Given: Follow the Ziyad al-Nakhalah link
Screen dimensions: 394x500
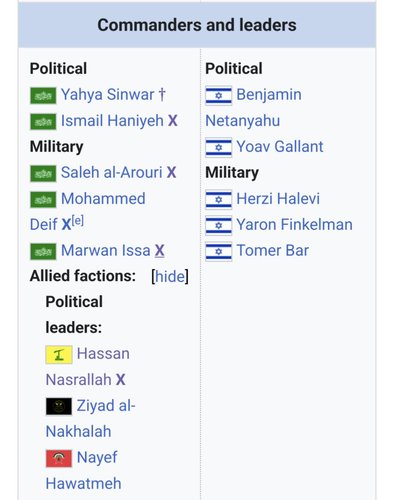Looking at the screenshot, I should point(90,419).
